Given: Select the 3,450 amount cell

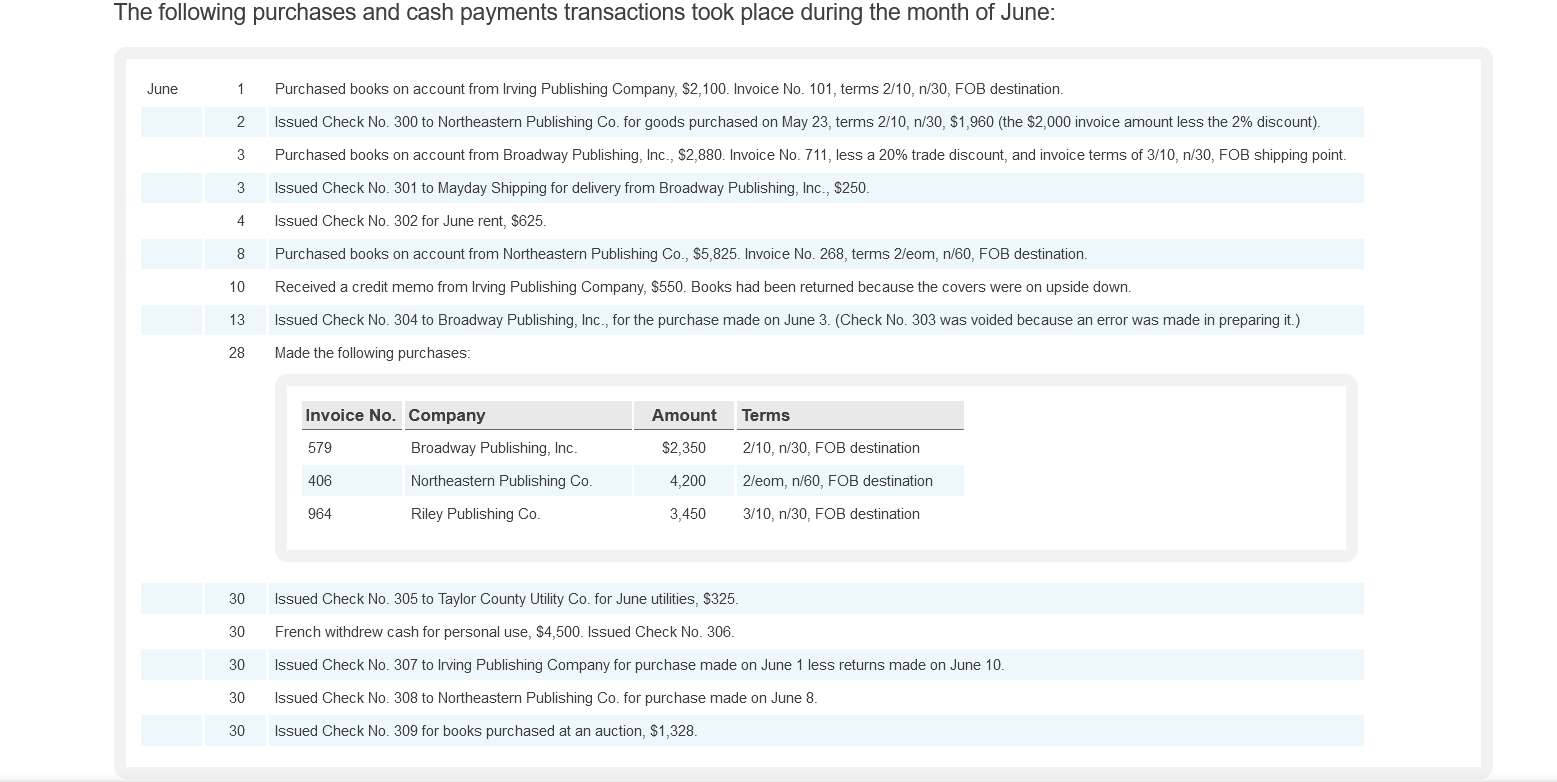Looking at the screenshot, I should coord(688,514).
